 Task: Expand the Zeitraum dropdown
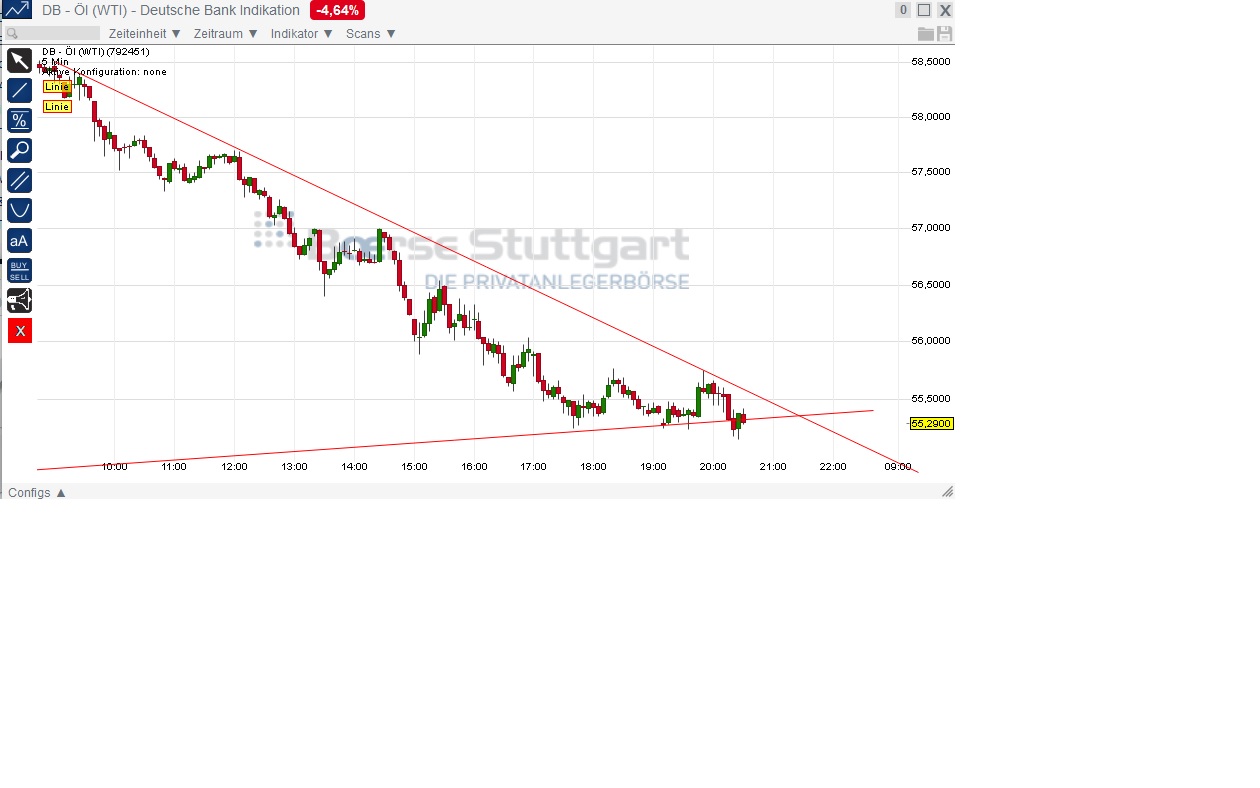[223, 33]
